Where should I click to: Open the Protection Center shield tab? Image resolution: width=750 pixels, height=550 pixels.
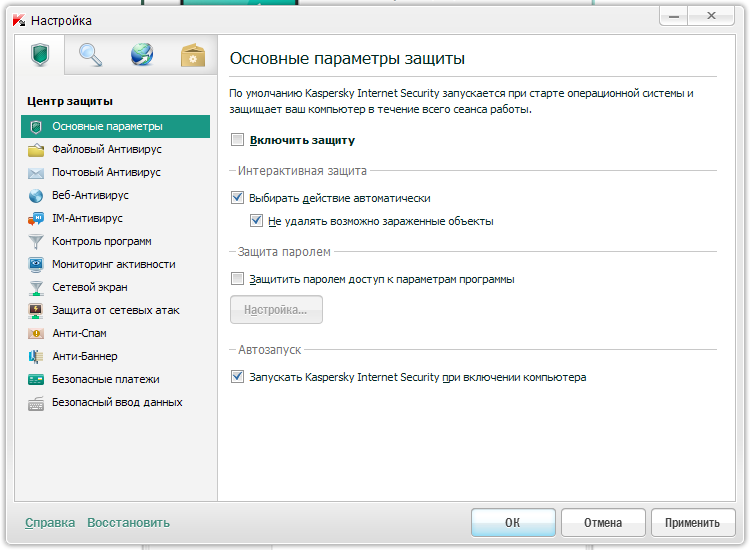tap(40, 55)
